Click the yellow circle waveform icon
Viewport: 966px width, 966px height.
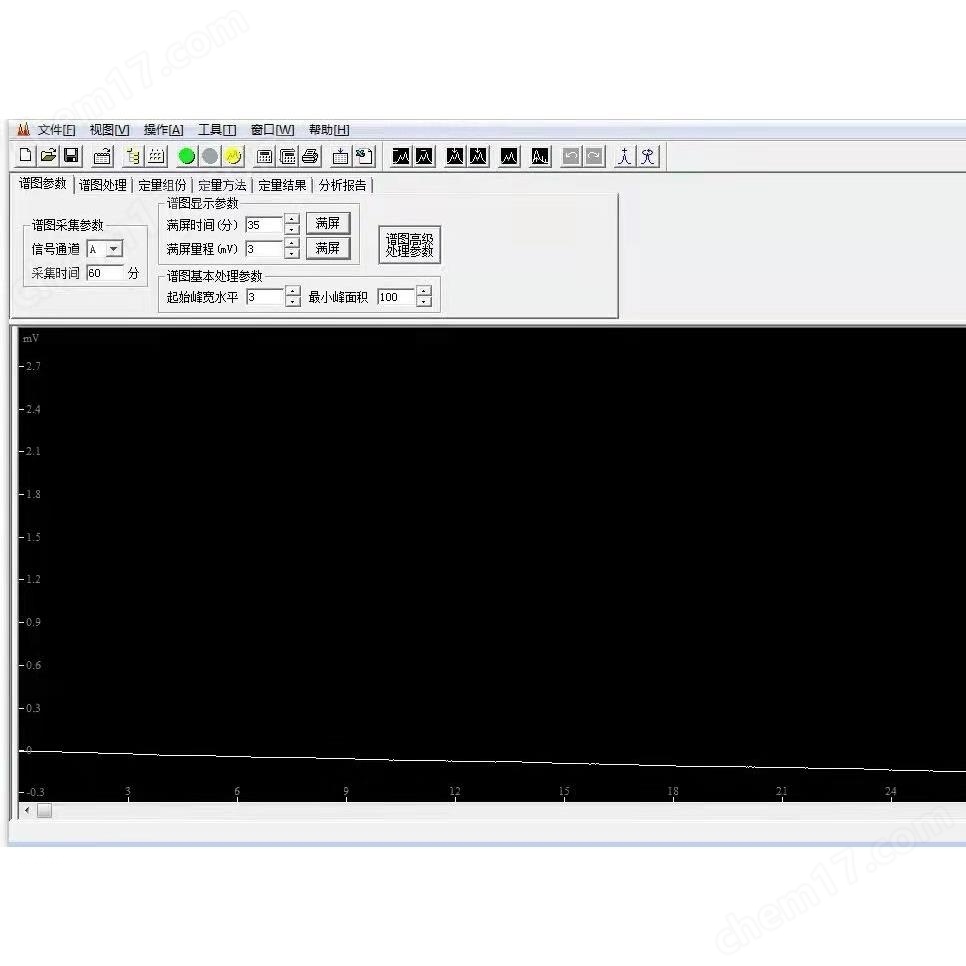(x=233, y=156)
